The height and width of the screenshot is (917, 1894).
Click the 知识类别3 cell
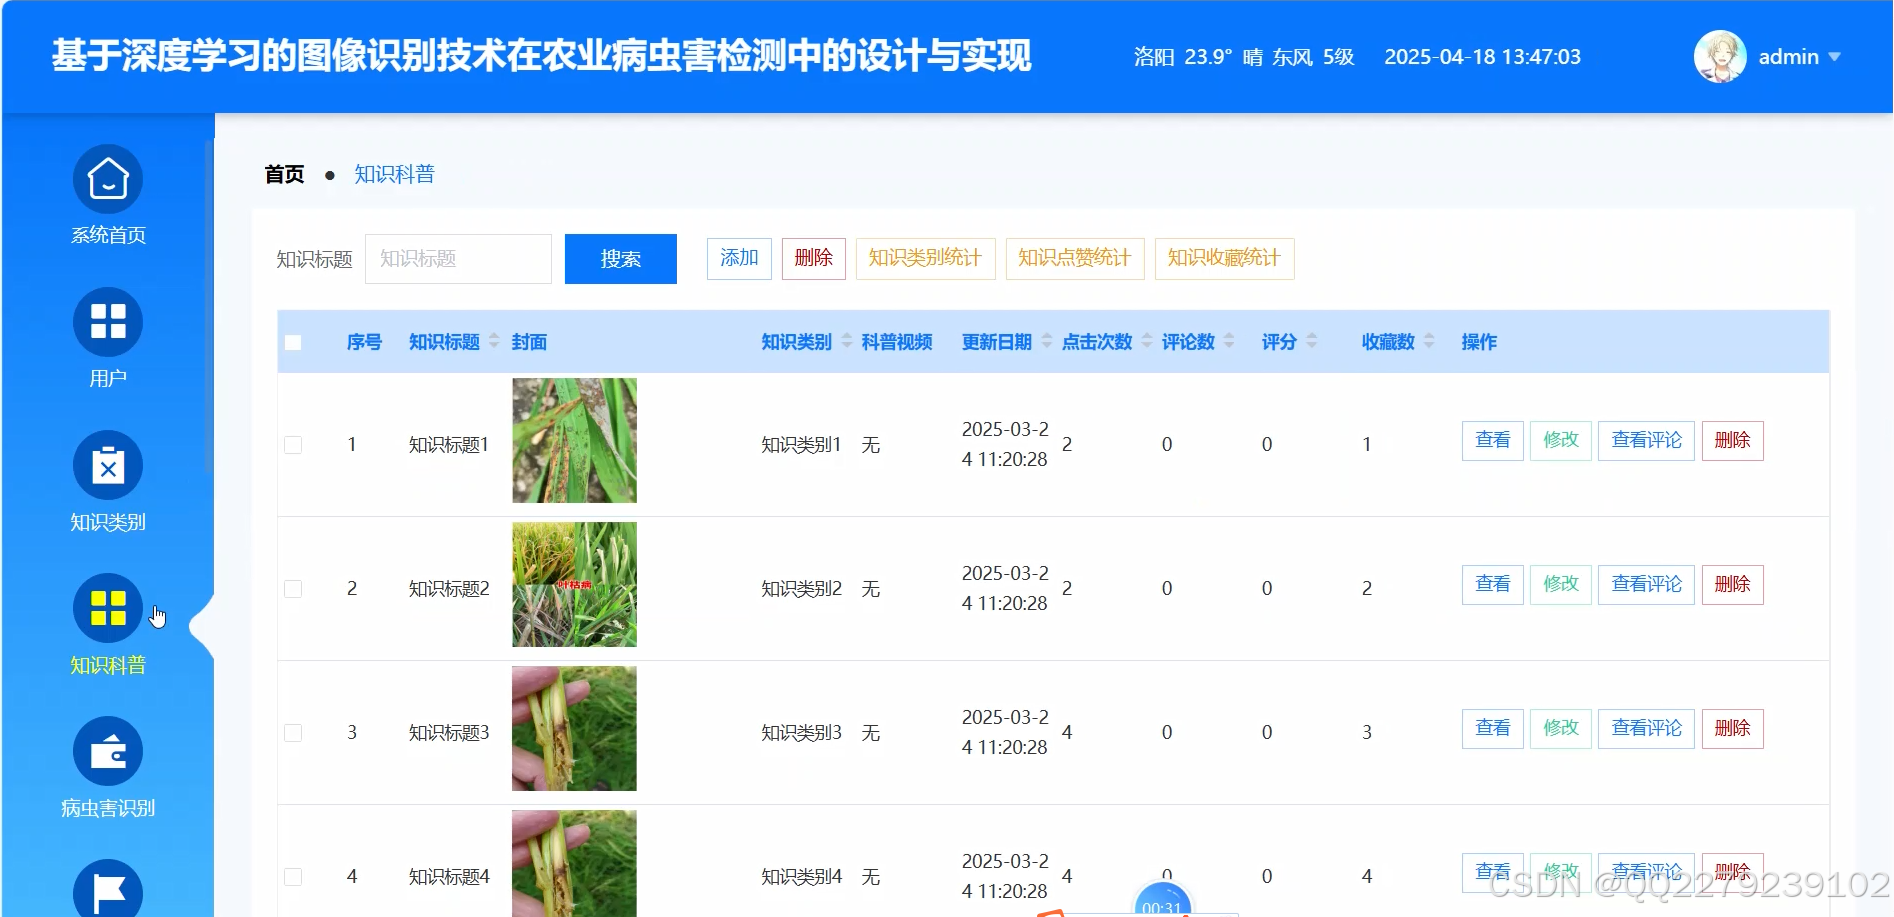801,733
